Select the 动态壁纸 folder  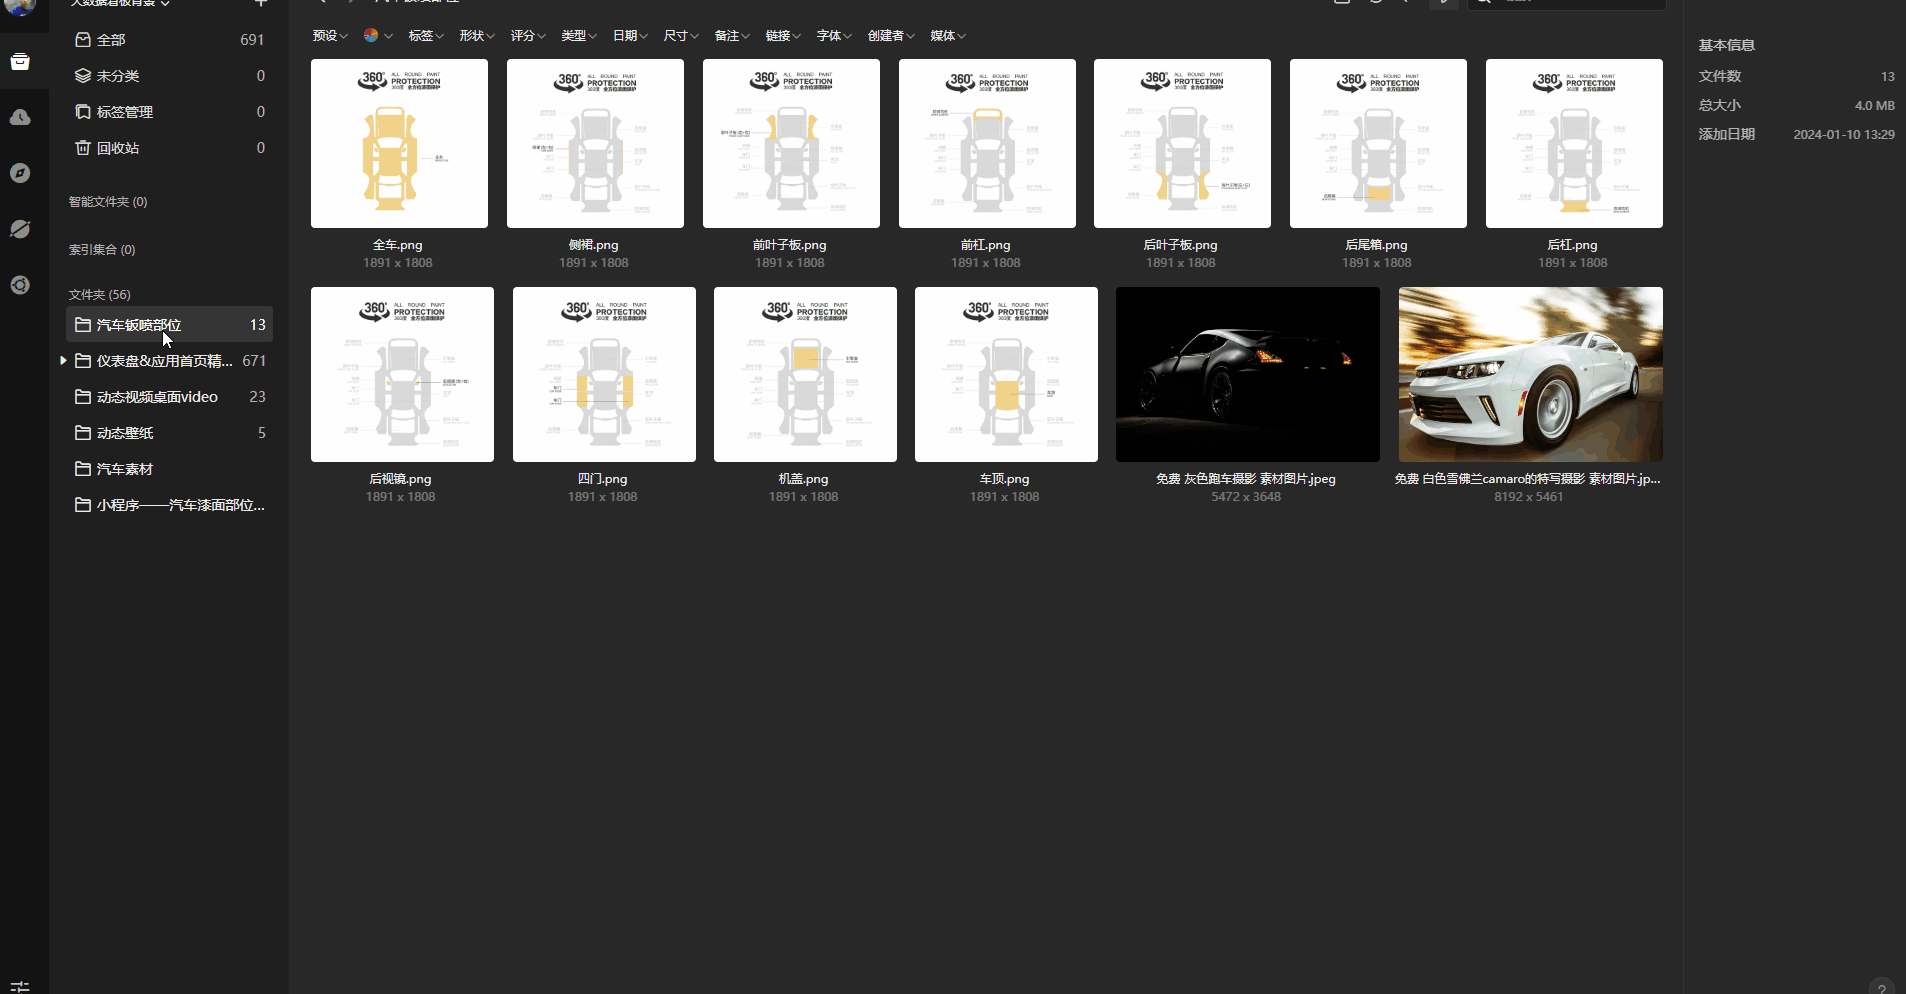169,433
